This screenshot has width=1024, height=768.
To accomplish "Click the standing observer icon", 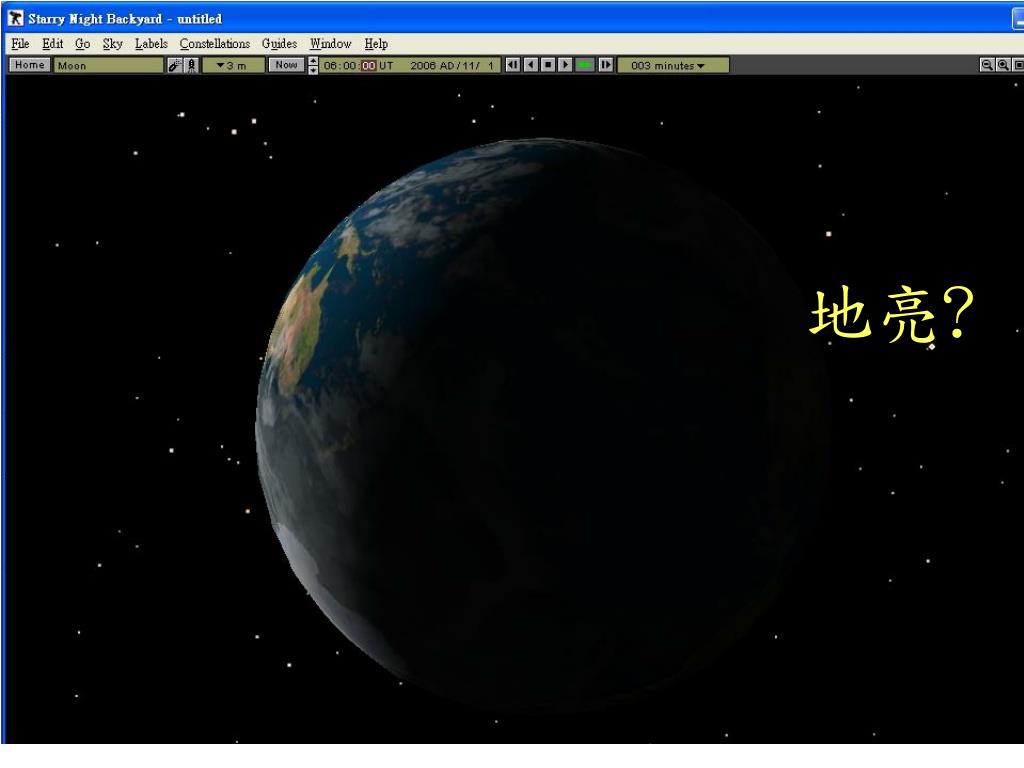I will [x=191, y=65].
